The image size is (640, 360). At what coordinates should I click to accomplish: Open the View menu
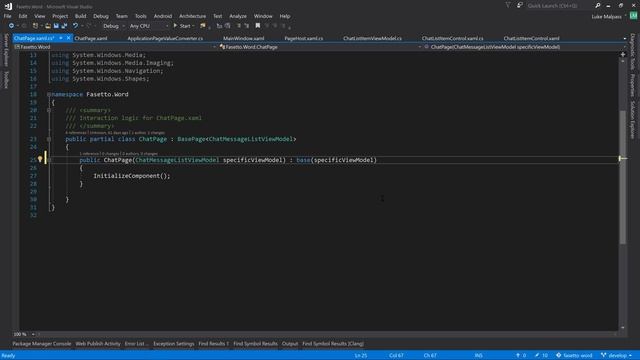coord(40,16)
